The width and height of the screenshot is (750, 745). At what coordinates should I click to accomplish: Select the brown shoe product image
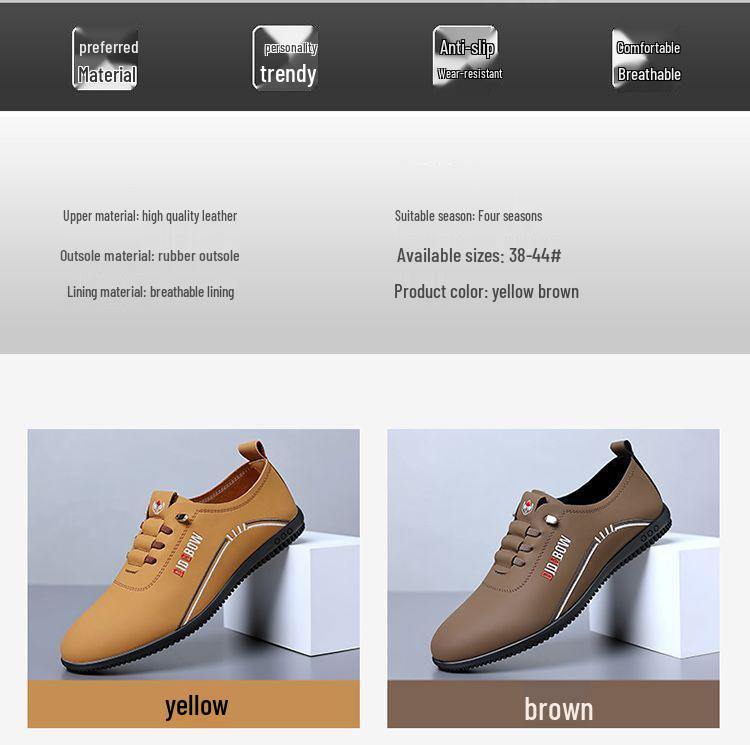[553, 554]
